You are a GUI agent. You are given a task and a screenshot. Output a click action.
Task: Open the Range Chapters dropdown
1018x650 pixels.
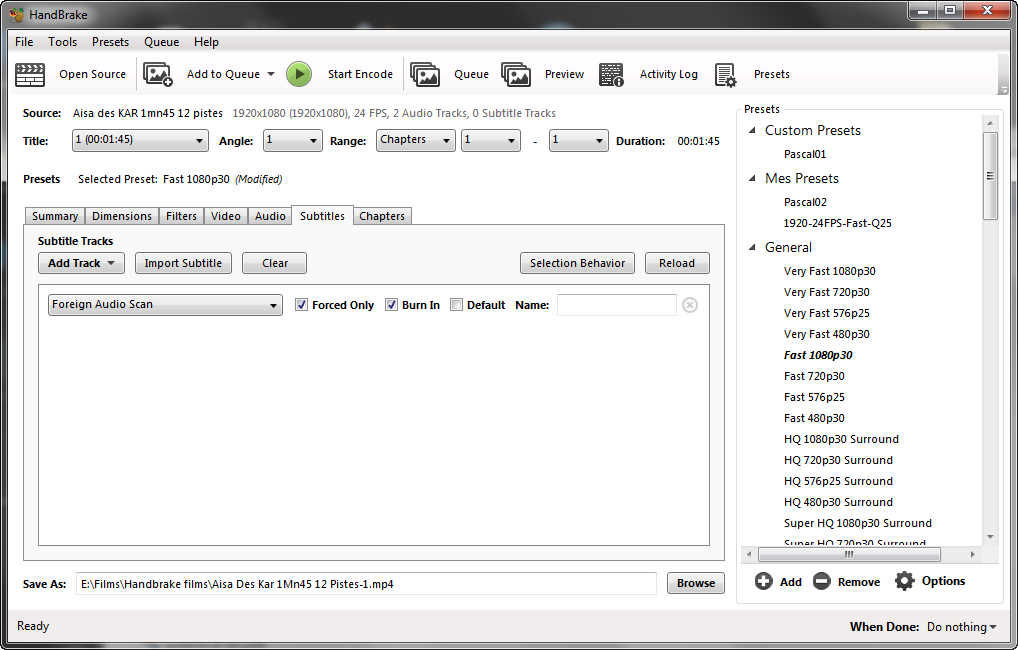click(416, 140)
